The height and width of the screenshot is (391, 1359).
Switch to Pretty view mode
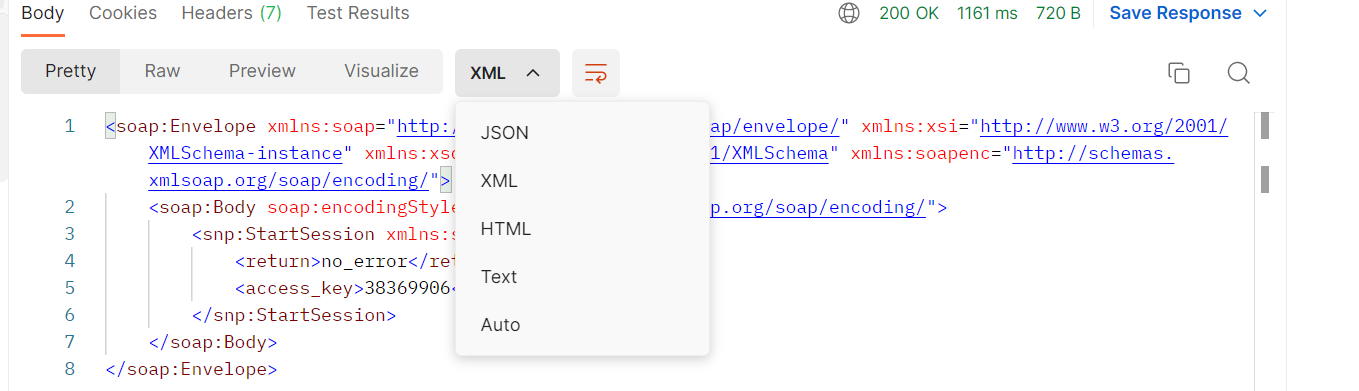click(x=71, y=71)
